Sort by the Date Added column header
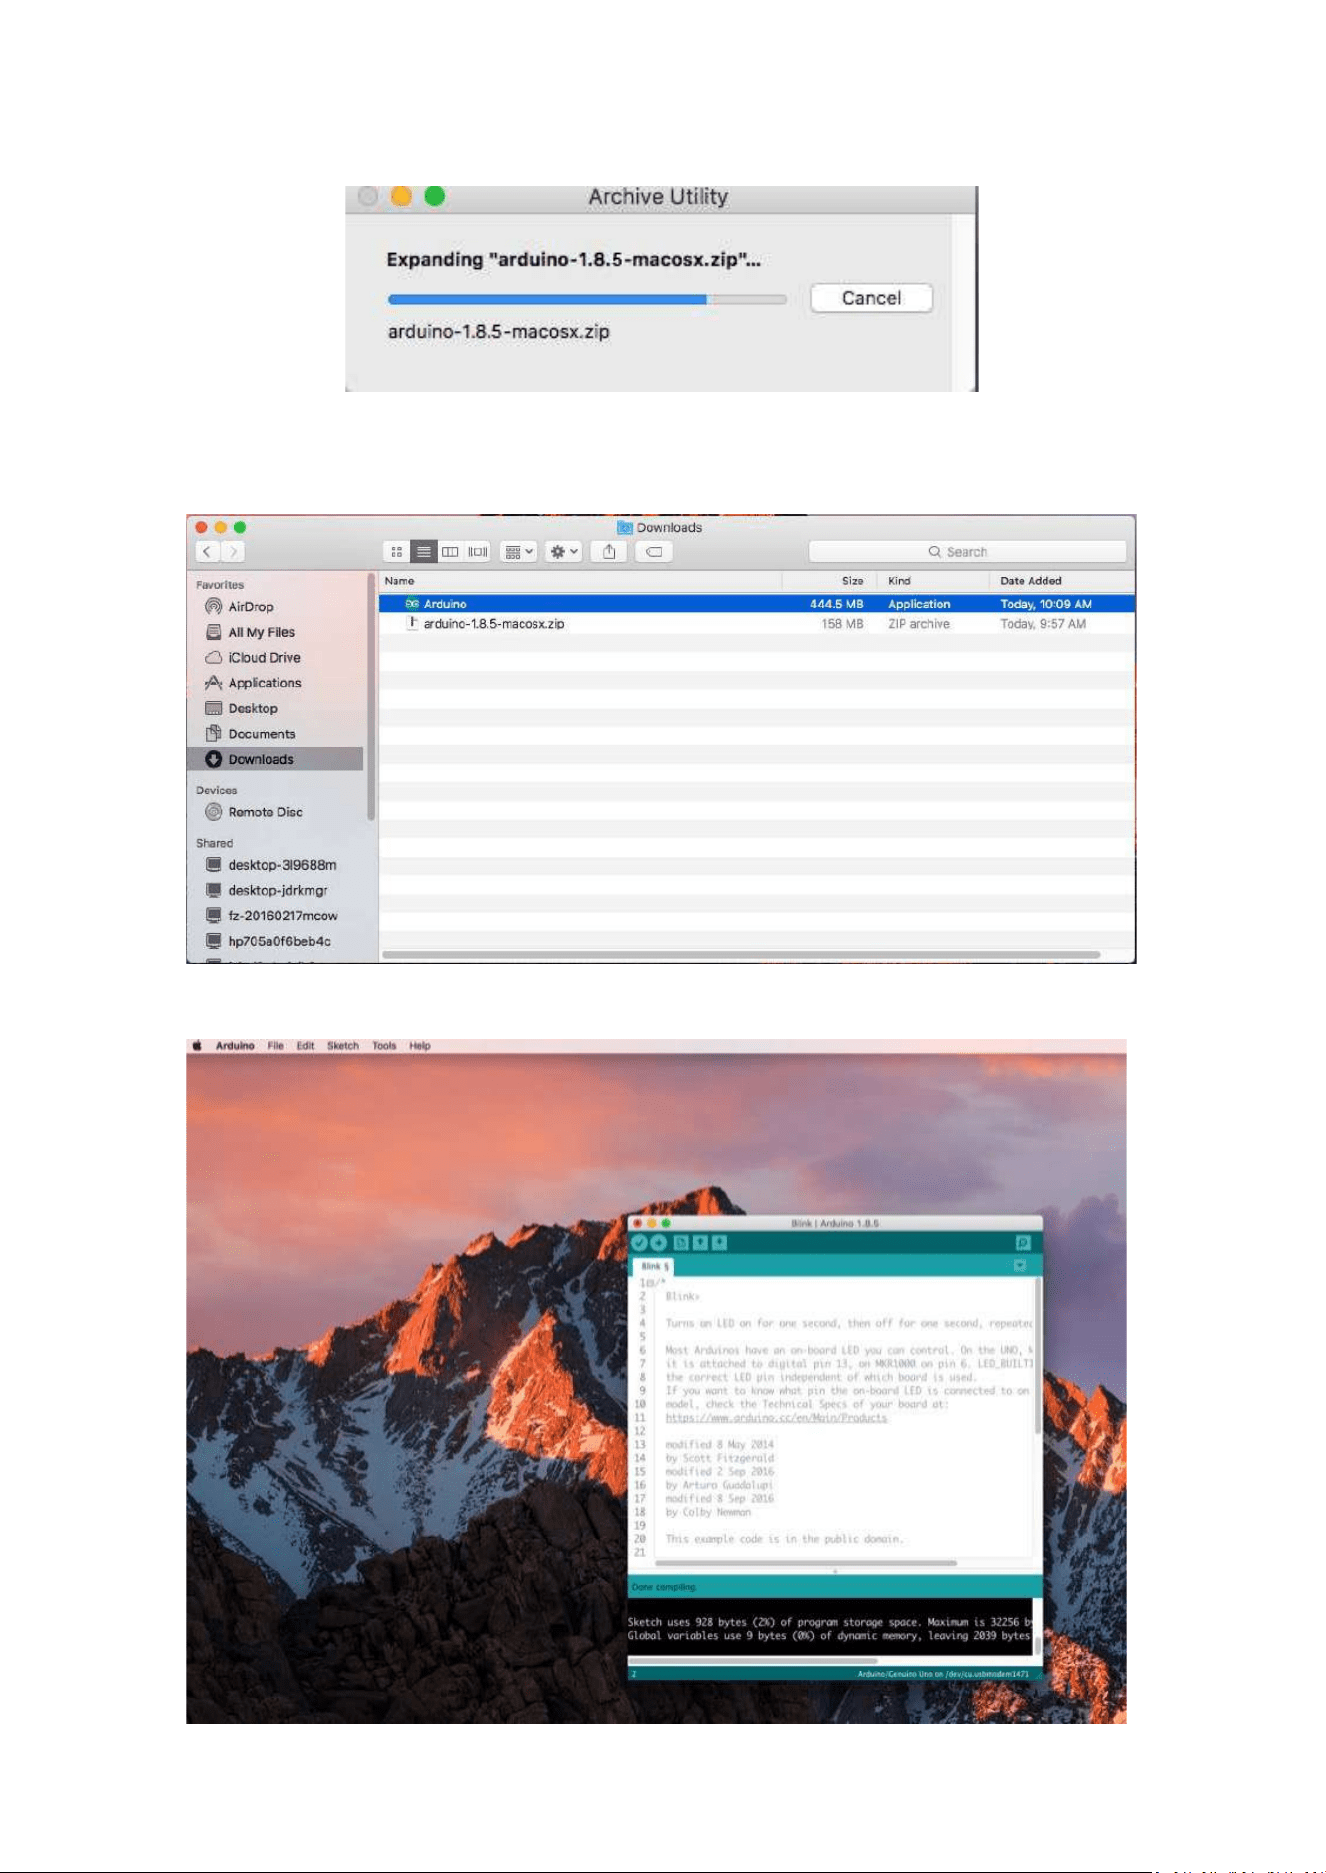 pyautogui.click(x=1062, y=581)
